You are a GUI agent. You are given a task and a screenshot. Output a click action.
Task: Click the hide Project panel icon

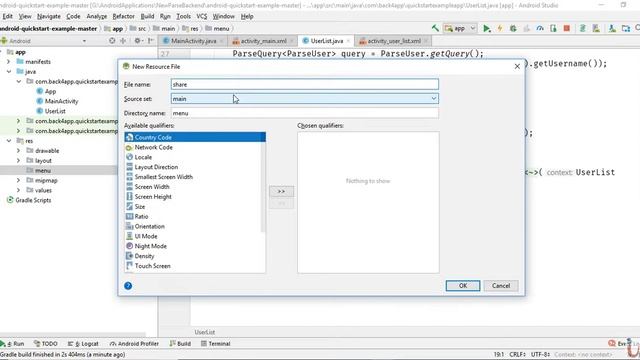click(x=151, y=41)
